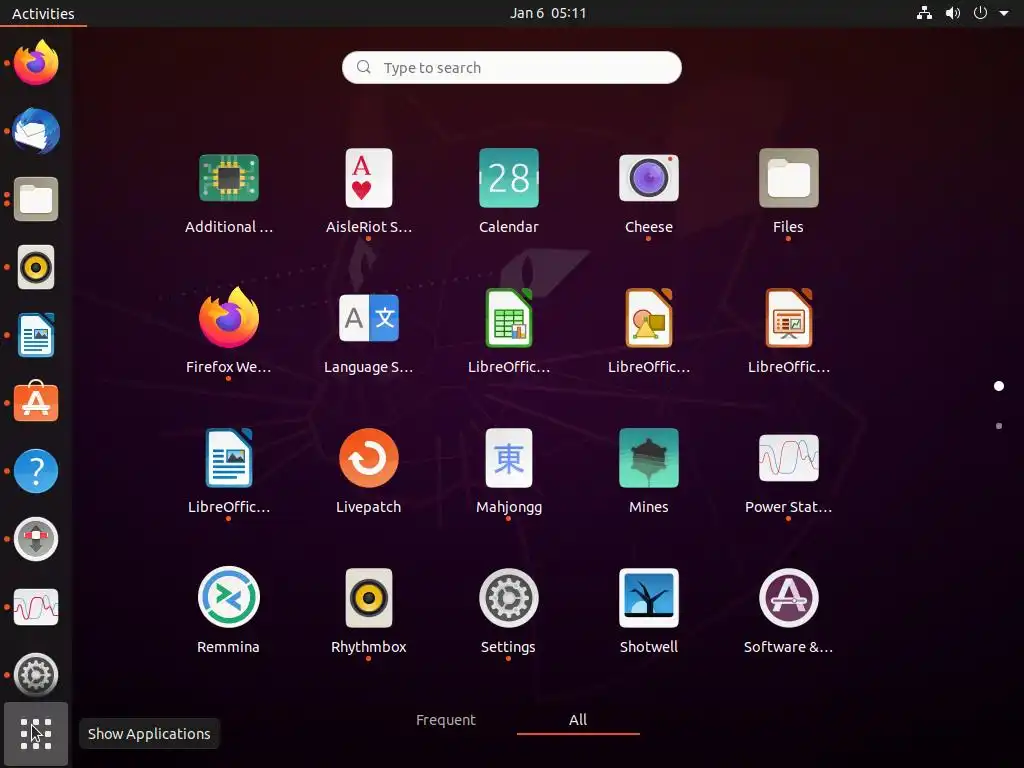Click Power Statistics graph icon in the dock
Image resolution: width=1024 pixels, height=768 pixels.
pyautogui.click(x=36, y=607)
